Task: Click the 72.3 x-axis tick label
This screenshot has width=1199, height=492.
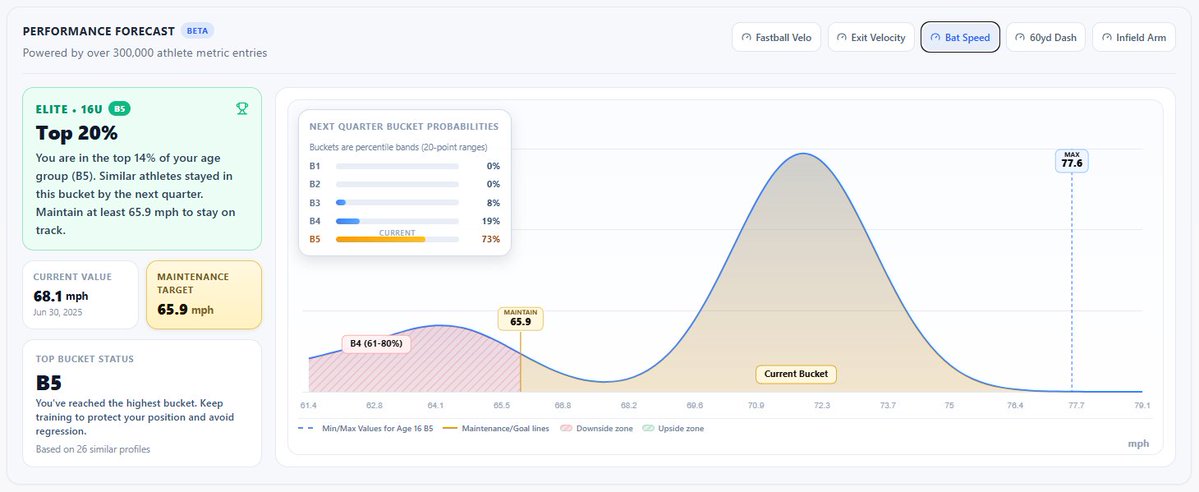Action: pos(822,405)
